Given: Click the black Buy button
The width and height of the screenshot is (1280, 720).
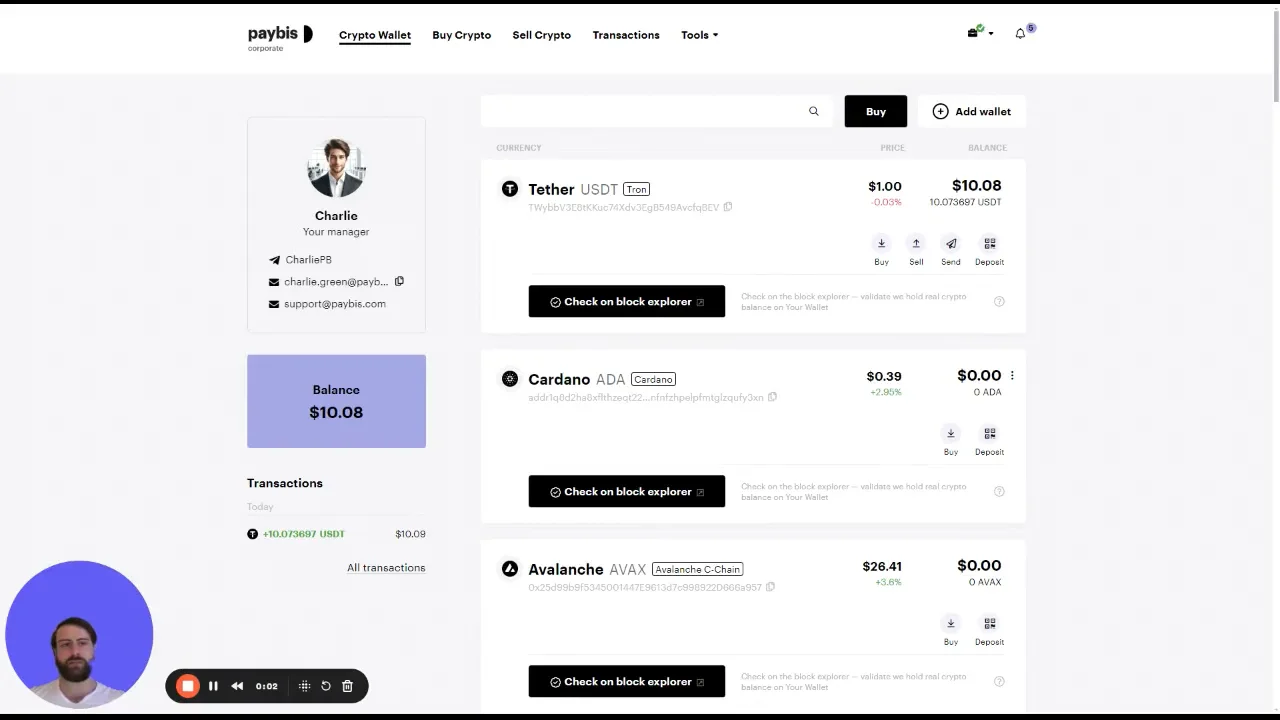Looking at the screenshot, I should [875, 111].
